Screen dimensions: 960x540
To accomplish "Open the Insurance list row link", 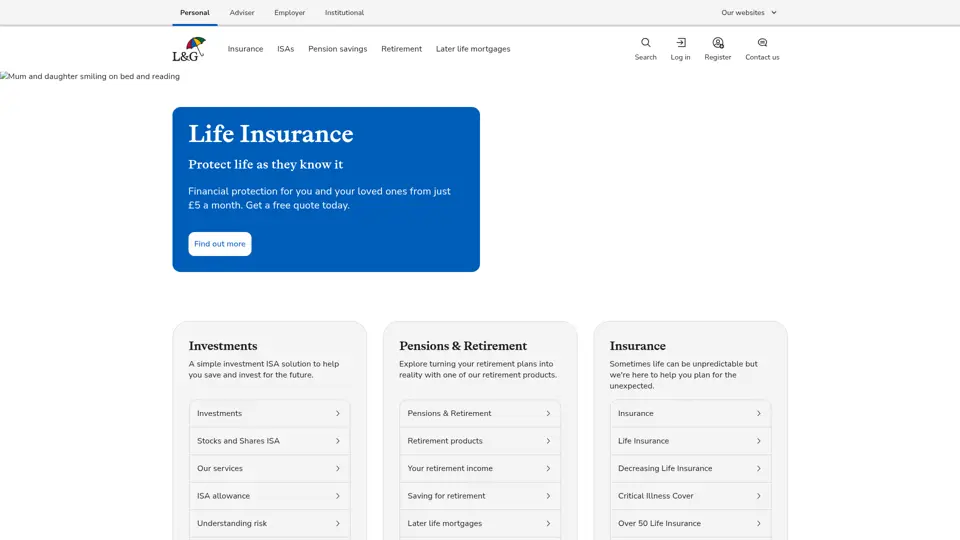I will 691,413.
